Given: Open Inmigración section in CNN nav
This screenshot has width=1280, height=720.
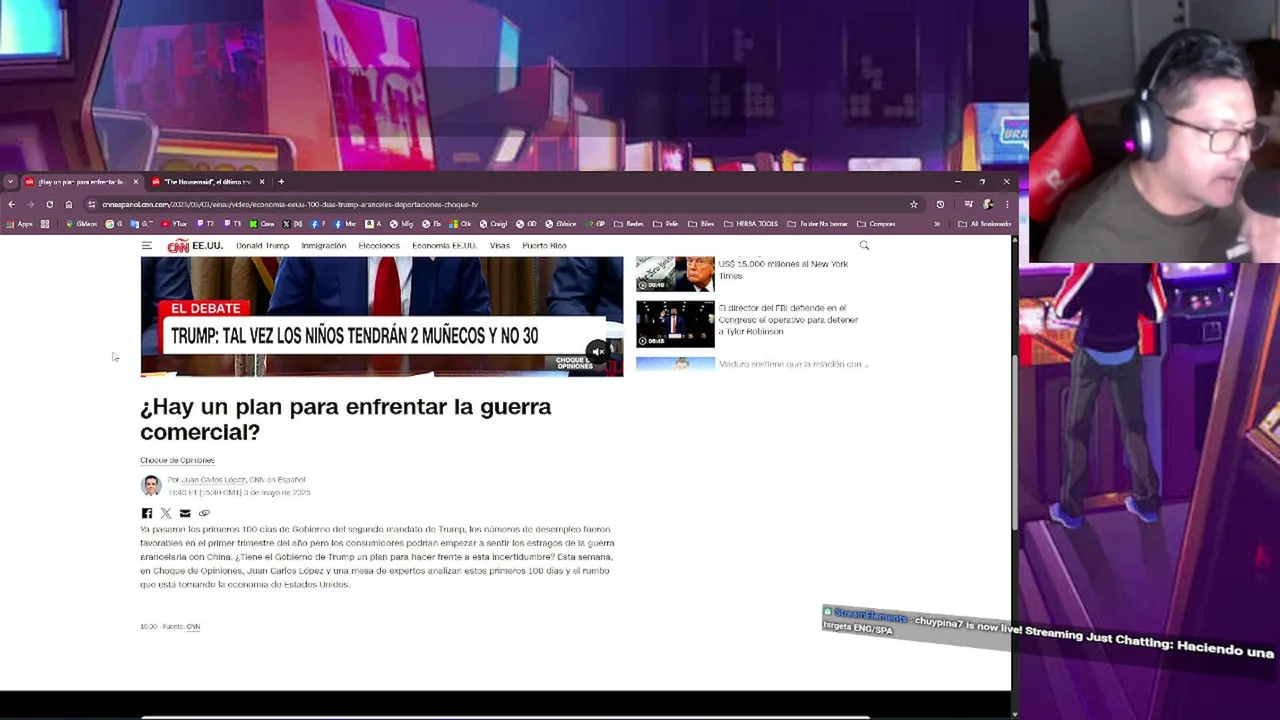Looking at the screenshot, I should click(323, 245).
